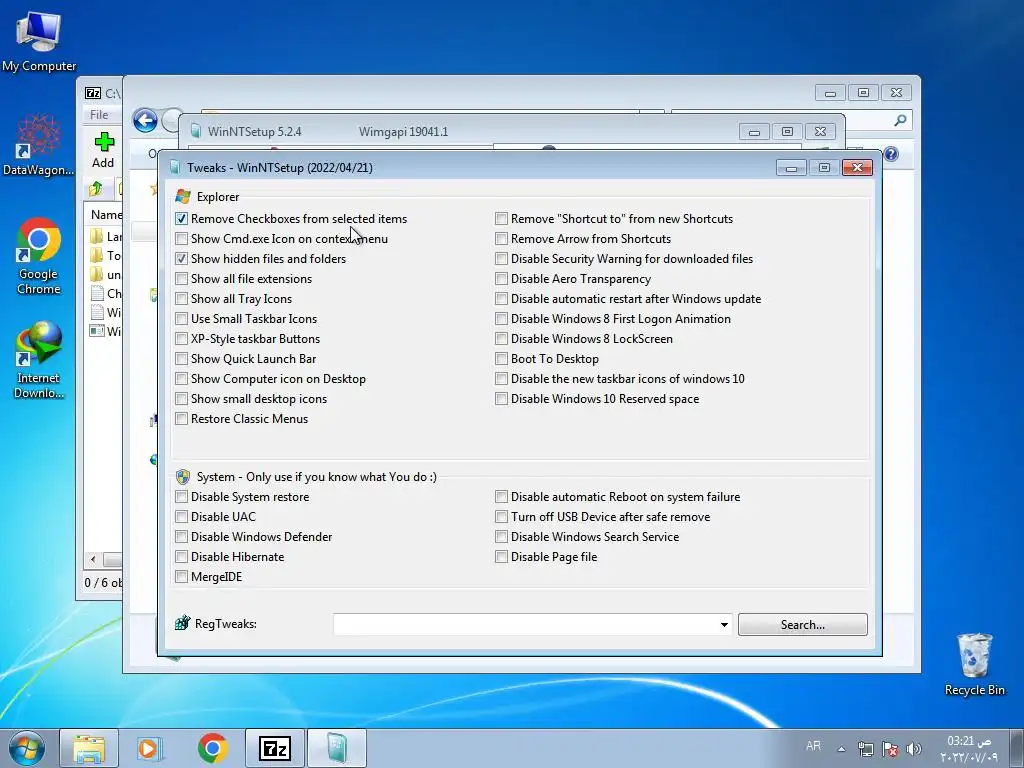This screenshot has width=1024, height=768.
Task: Enable Disable Aero Transparency
Action: tap(501, 279)
